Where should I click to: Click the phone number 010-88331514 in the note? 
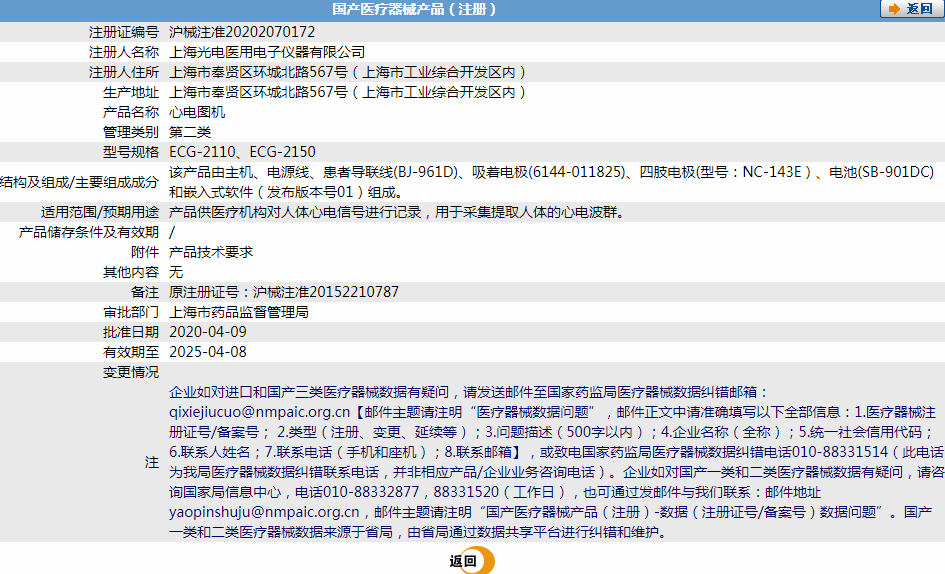pyautogui.click(x=840, y=452)
